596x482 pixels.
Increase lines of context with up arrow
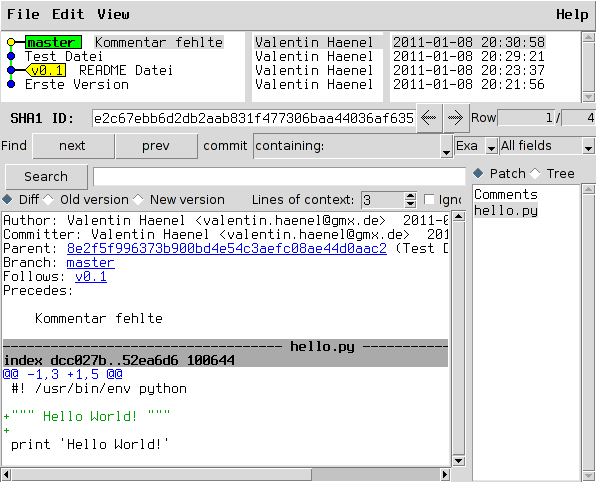tap(410, 196)
